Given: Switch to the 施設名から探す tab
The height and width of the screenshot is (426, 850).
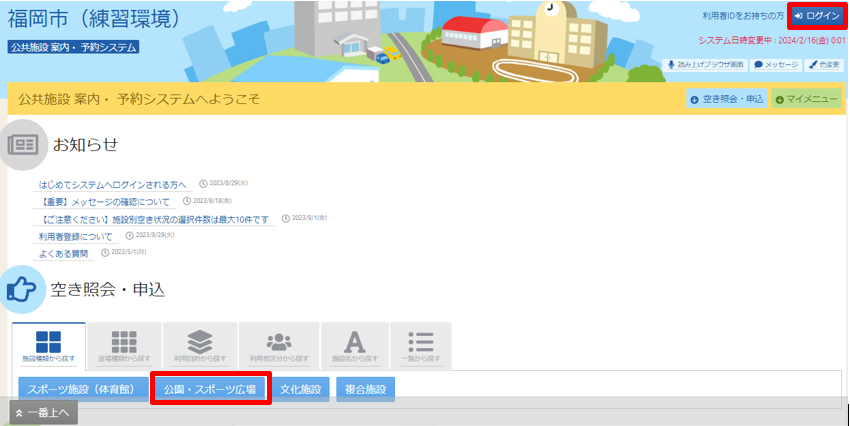Looking at the screenshot, I should pos(355,346).
